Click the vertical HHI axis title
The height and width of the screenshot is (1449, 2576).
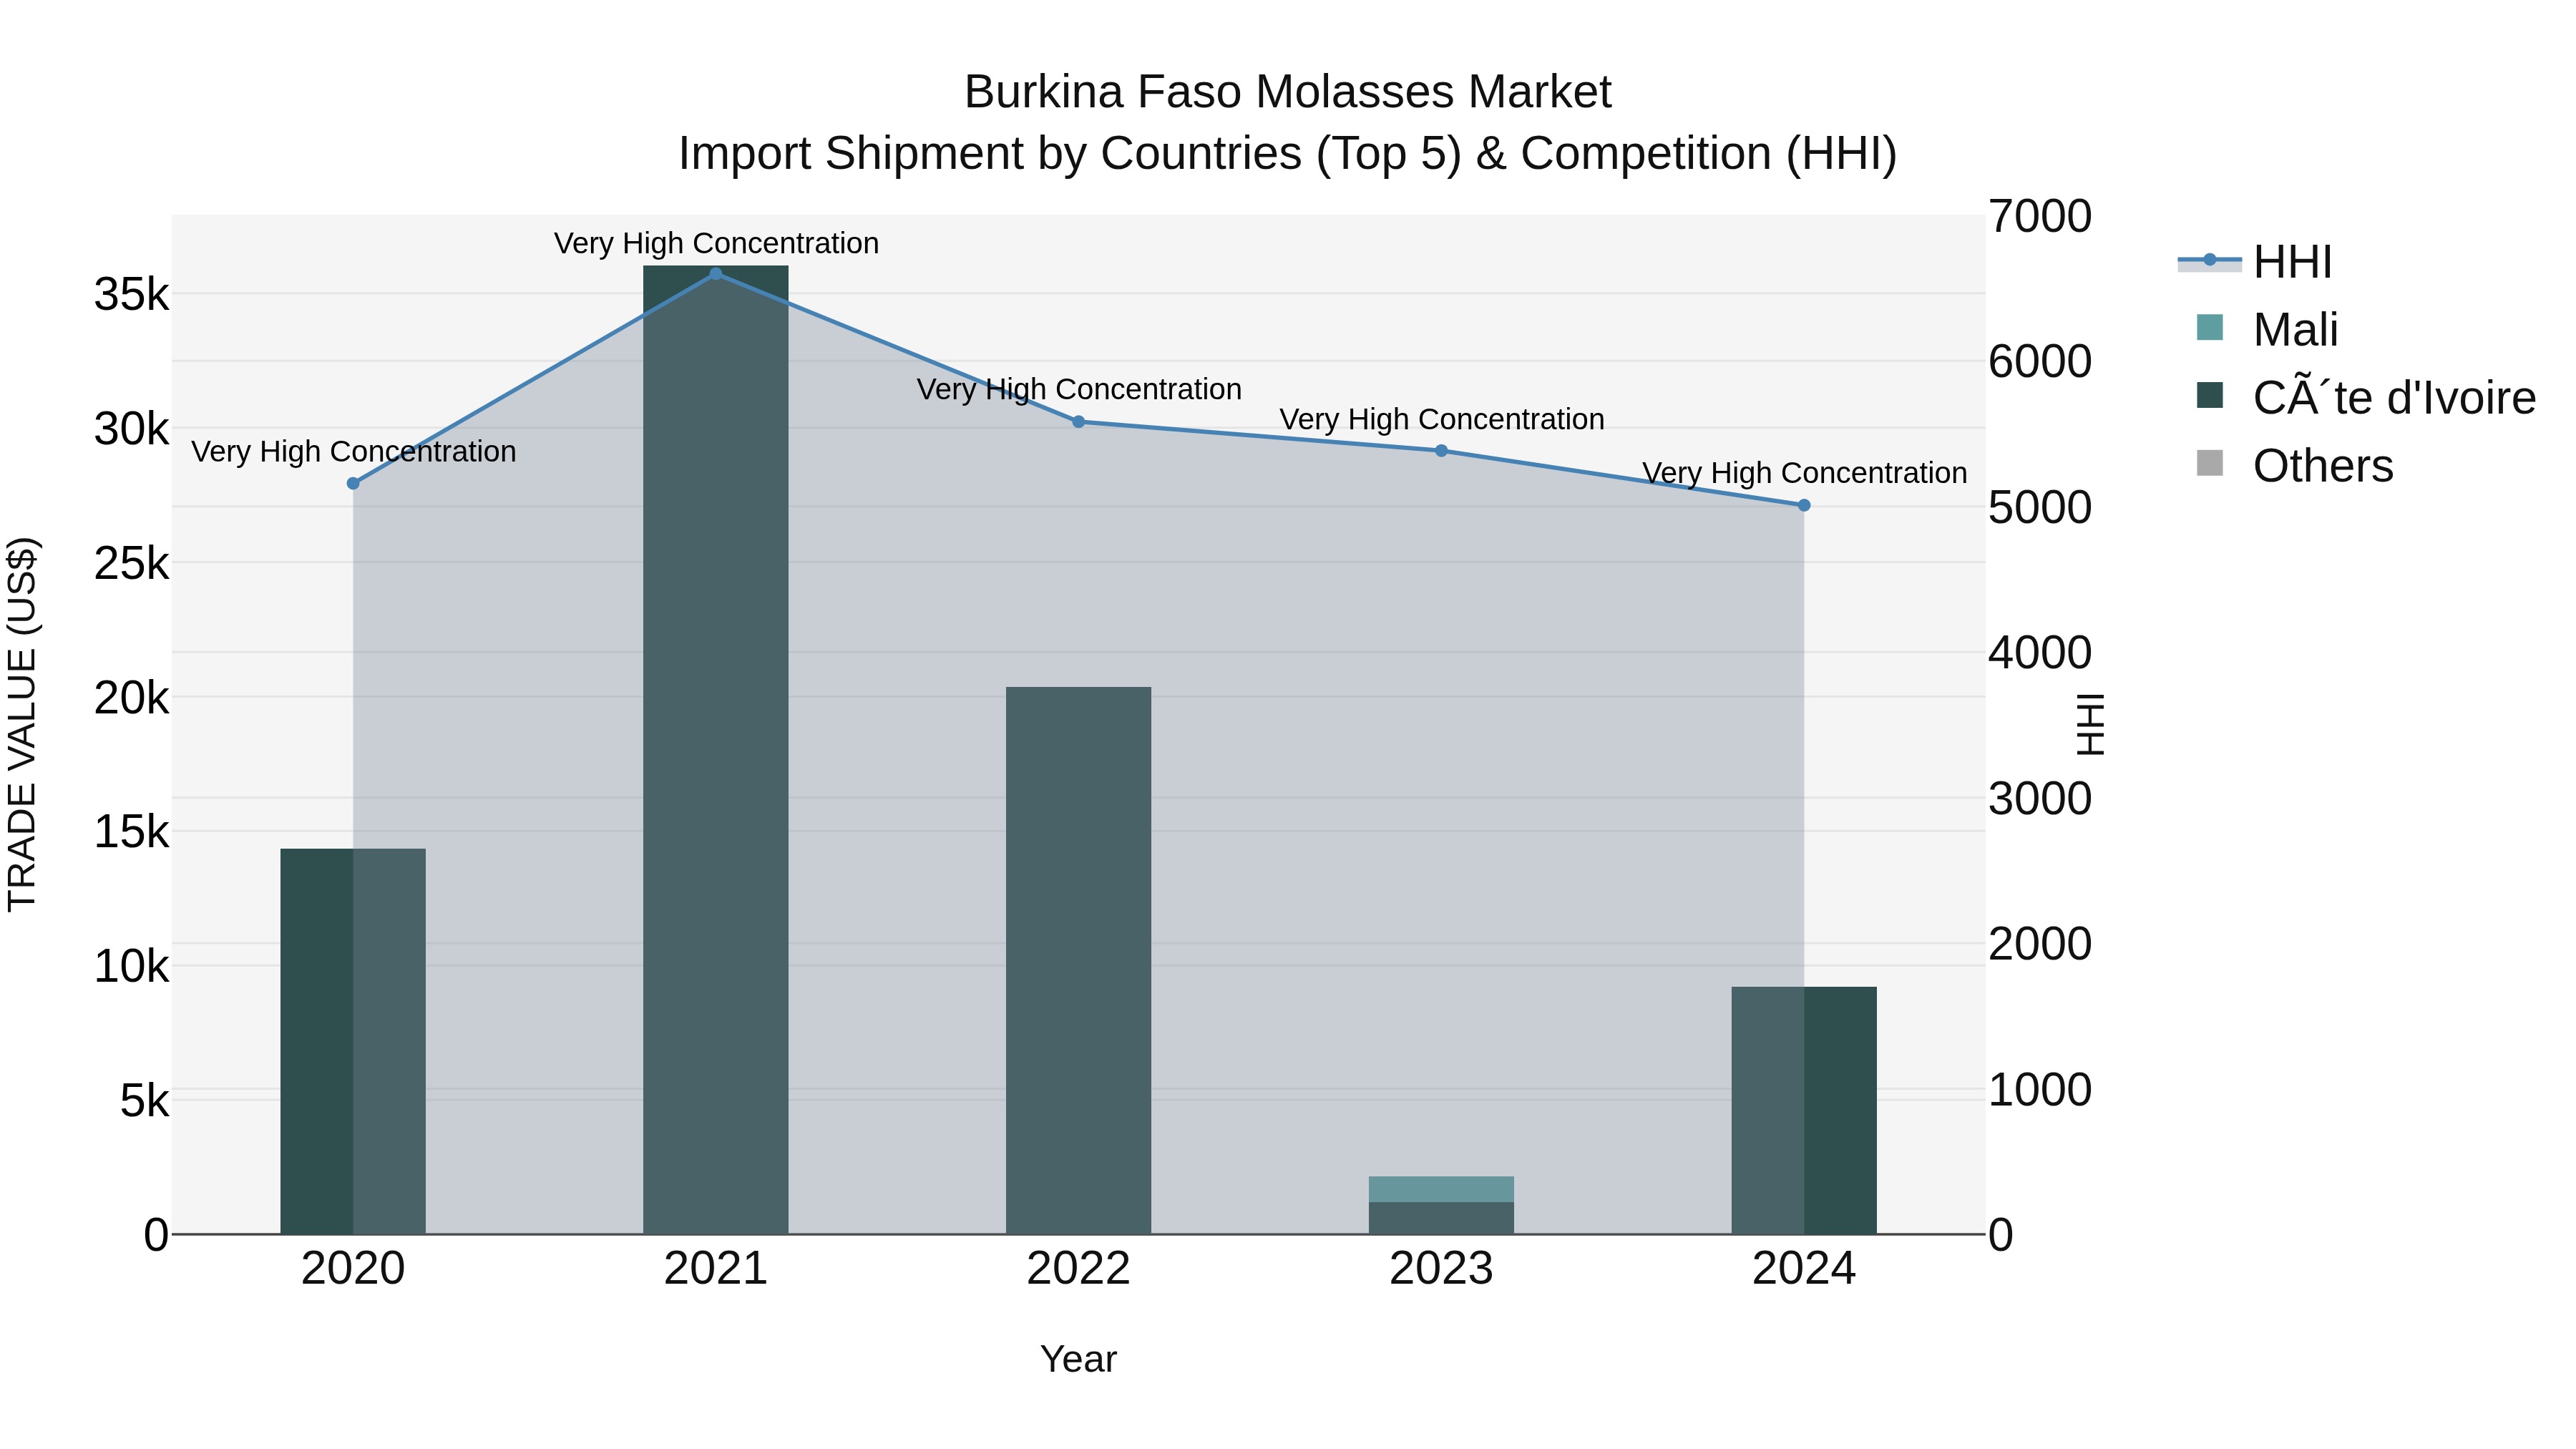(2091, 724)
